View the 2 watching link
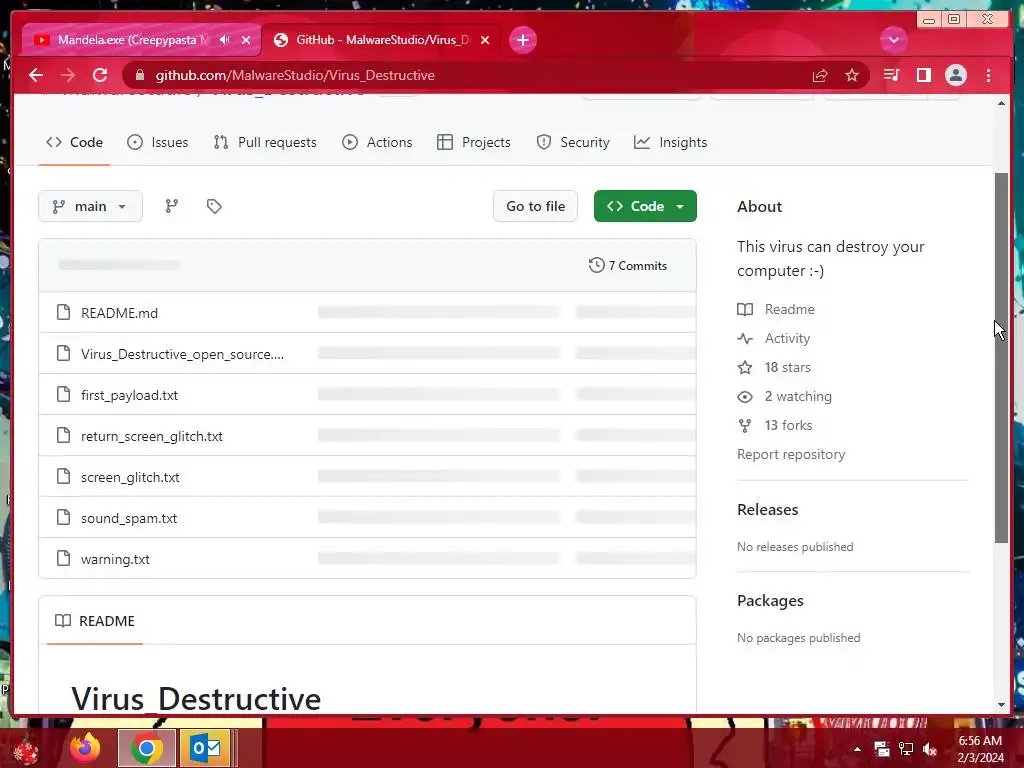 click(x=784, y=396)
